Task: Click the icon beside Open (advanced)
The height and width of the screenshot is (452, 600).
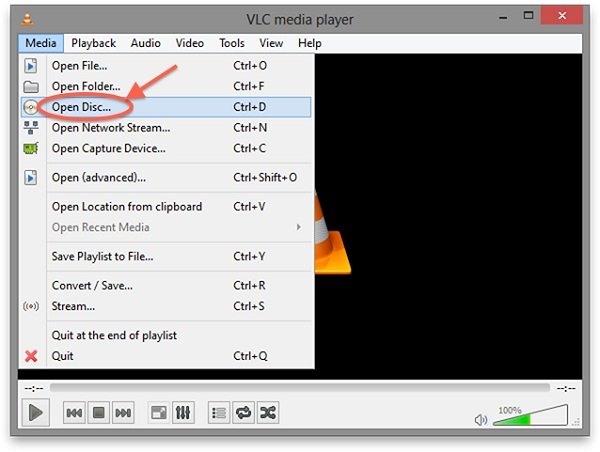Action: click(31, 178)
